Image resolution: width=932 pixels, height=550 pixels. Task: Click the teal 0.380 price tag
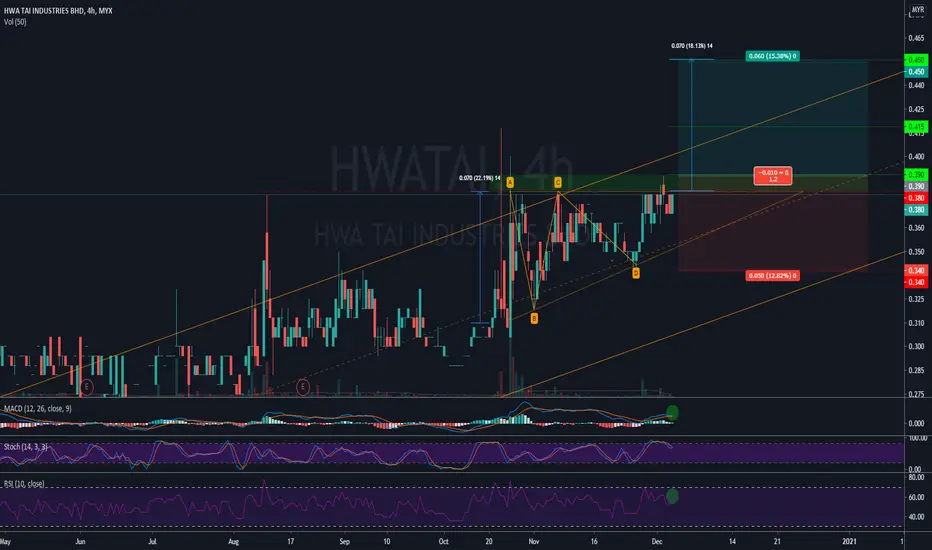916,210
